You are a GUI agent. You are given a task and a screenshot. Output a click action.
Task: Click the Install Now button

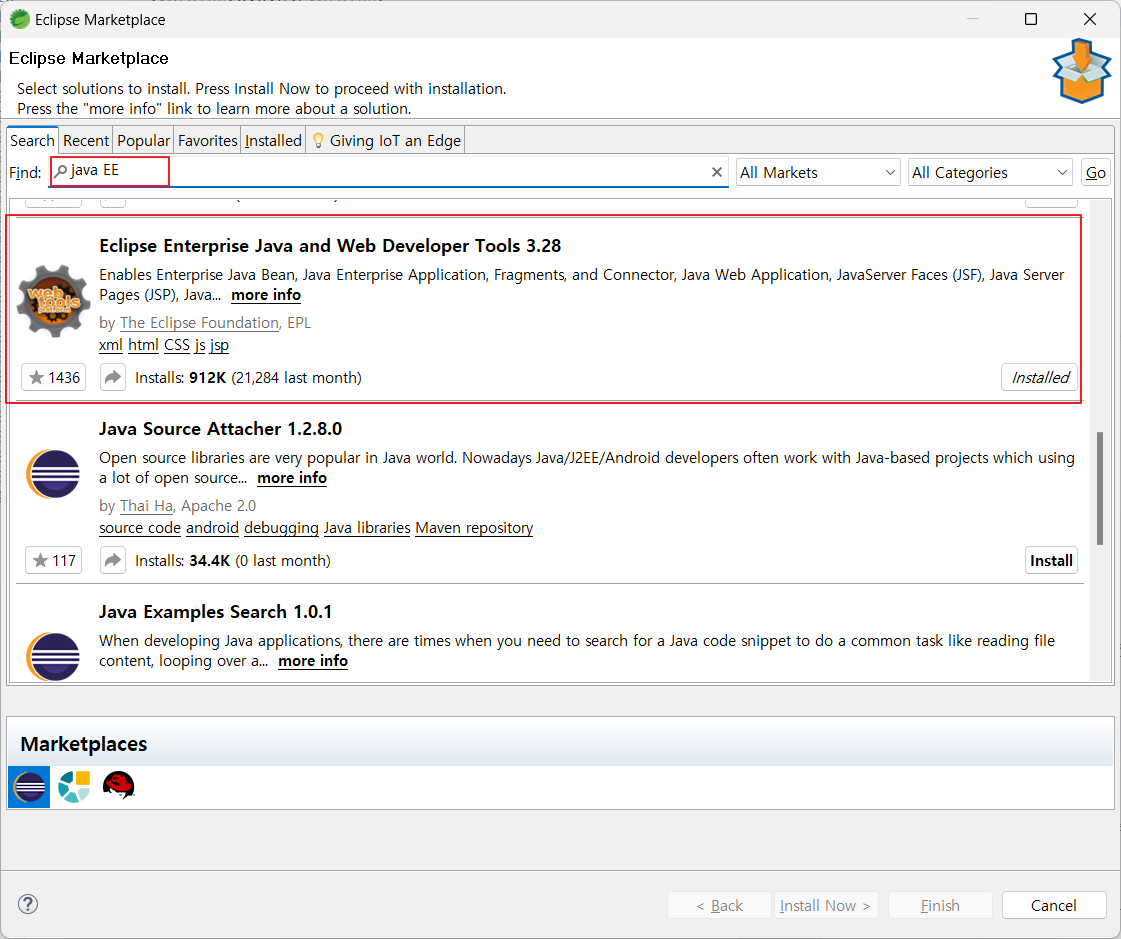826,905
